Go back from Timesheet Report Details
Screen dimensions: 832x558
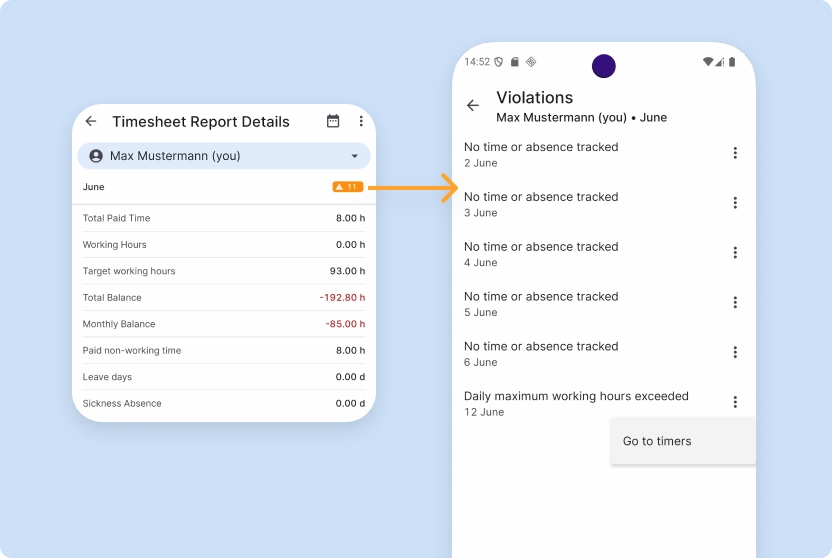pos(91,121)
